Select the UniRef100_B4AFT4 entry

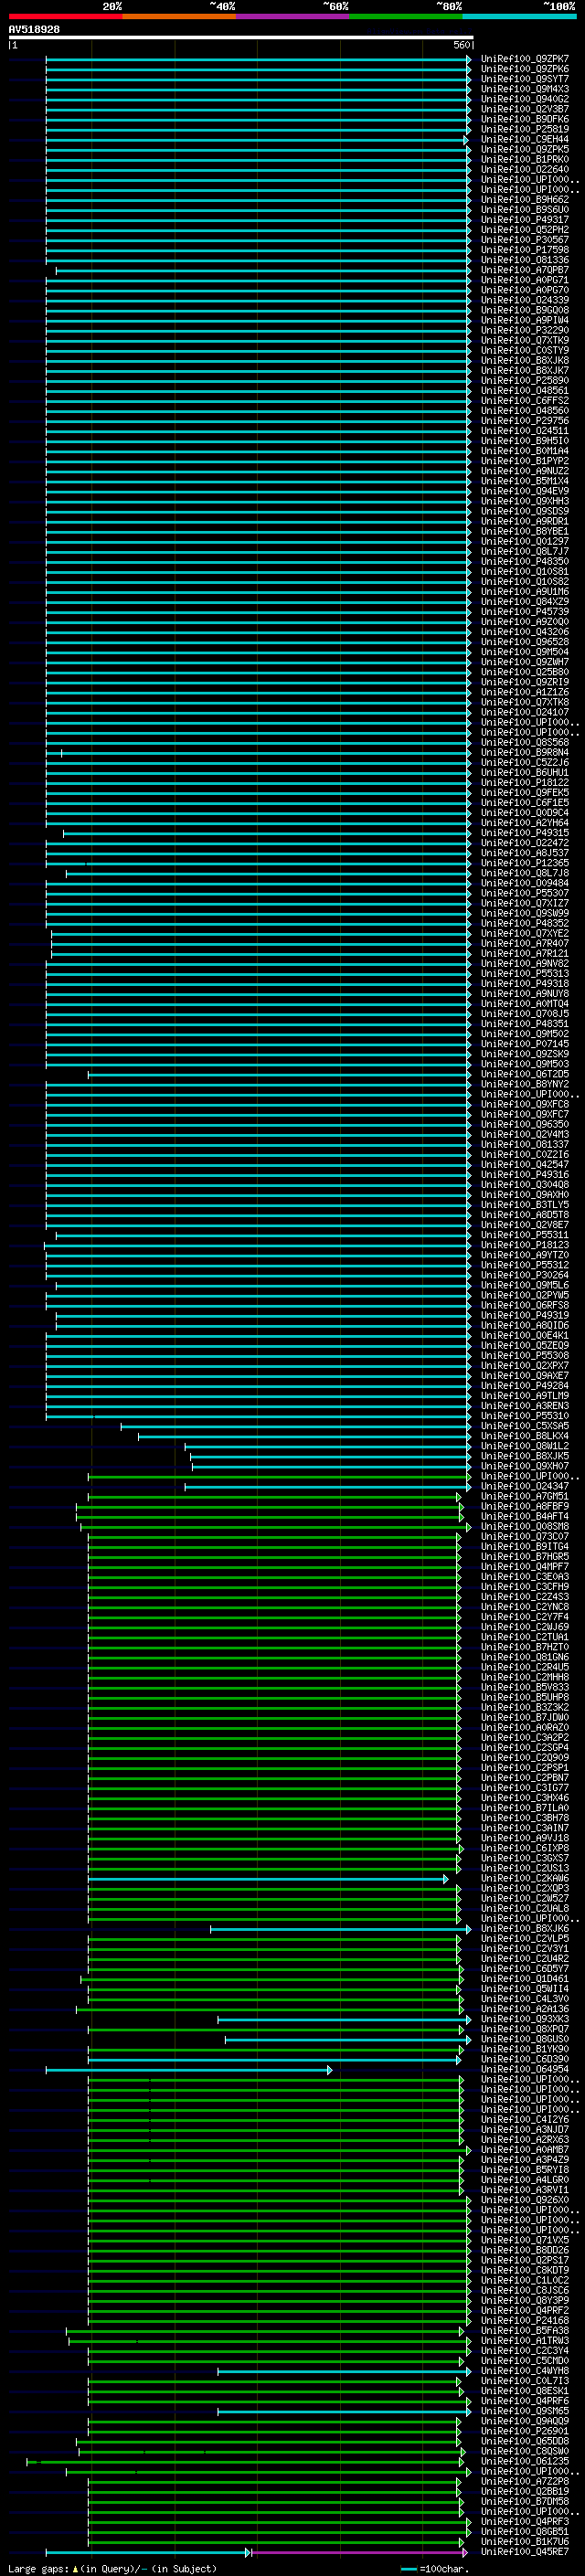[x=525, y=1517]
